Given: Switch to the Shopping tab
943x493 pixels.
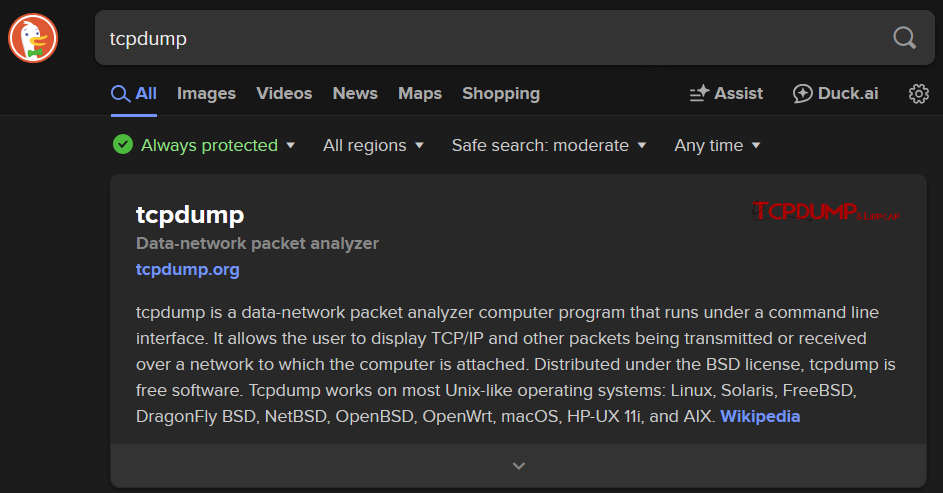Looking at the screenshot, I should (x=501, y=94).
